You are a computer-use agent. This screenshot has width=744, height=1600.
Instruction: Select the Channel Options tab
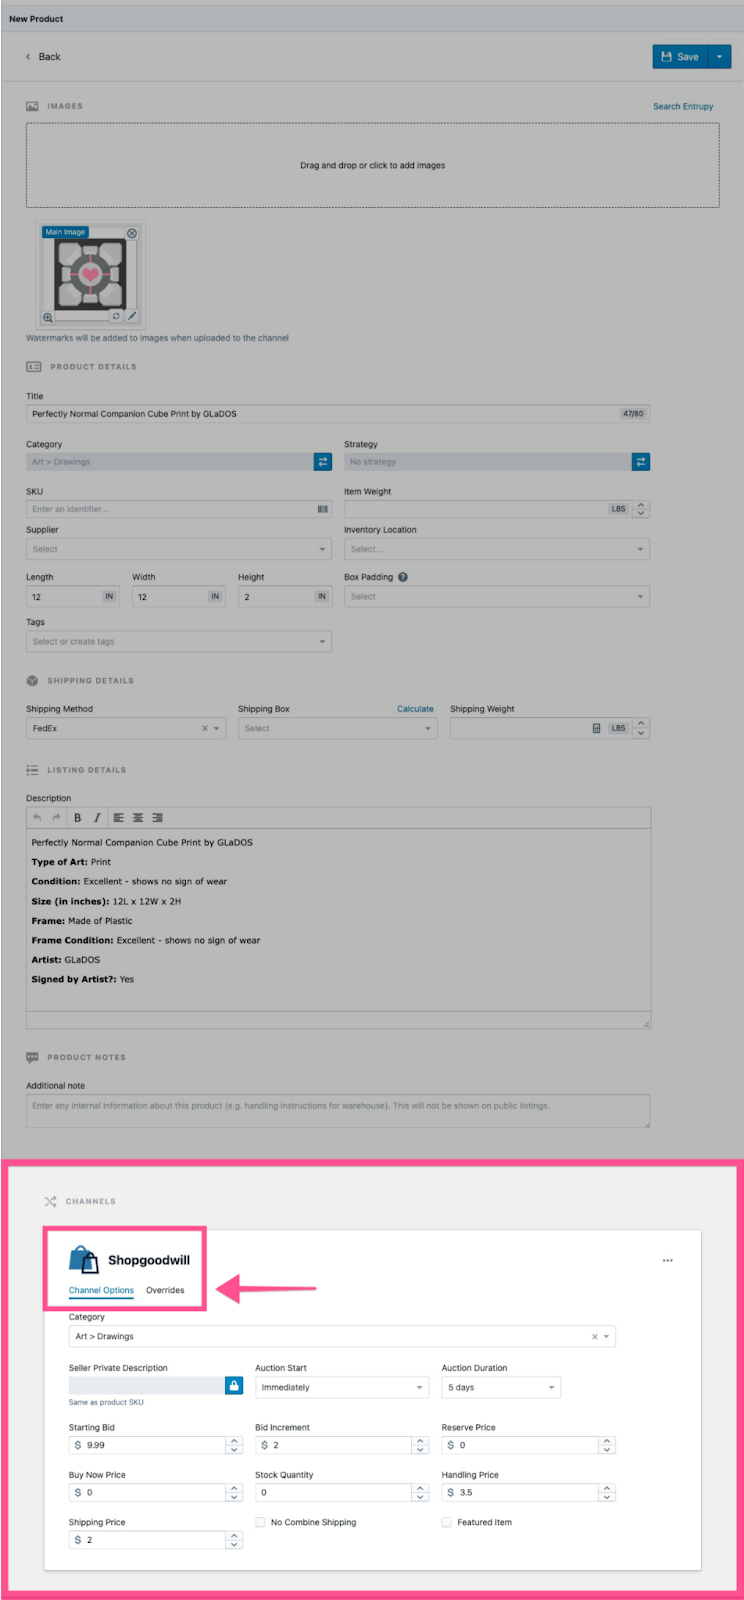click(x=101, y=1290)
